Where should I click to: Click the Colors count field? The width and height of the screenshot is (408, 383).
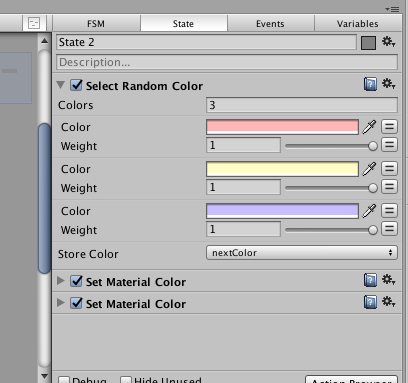click(302, 105)
